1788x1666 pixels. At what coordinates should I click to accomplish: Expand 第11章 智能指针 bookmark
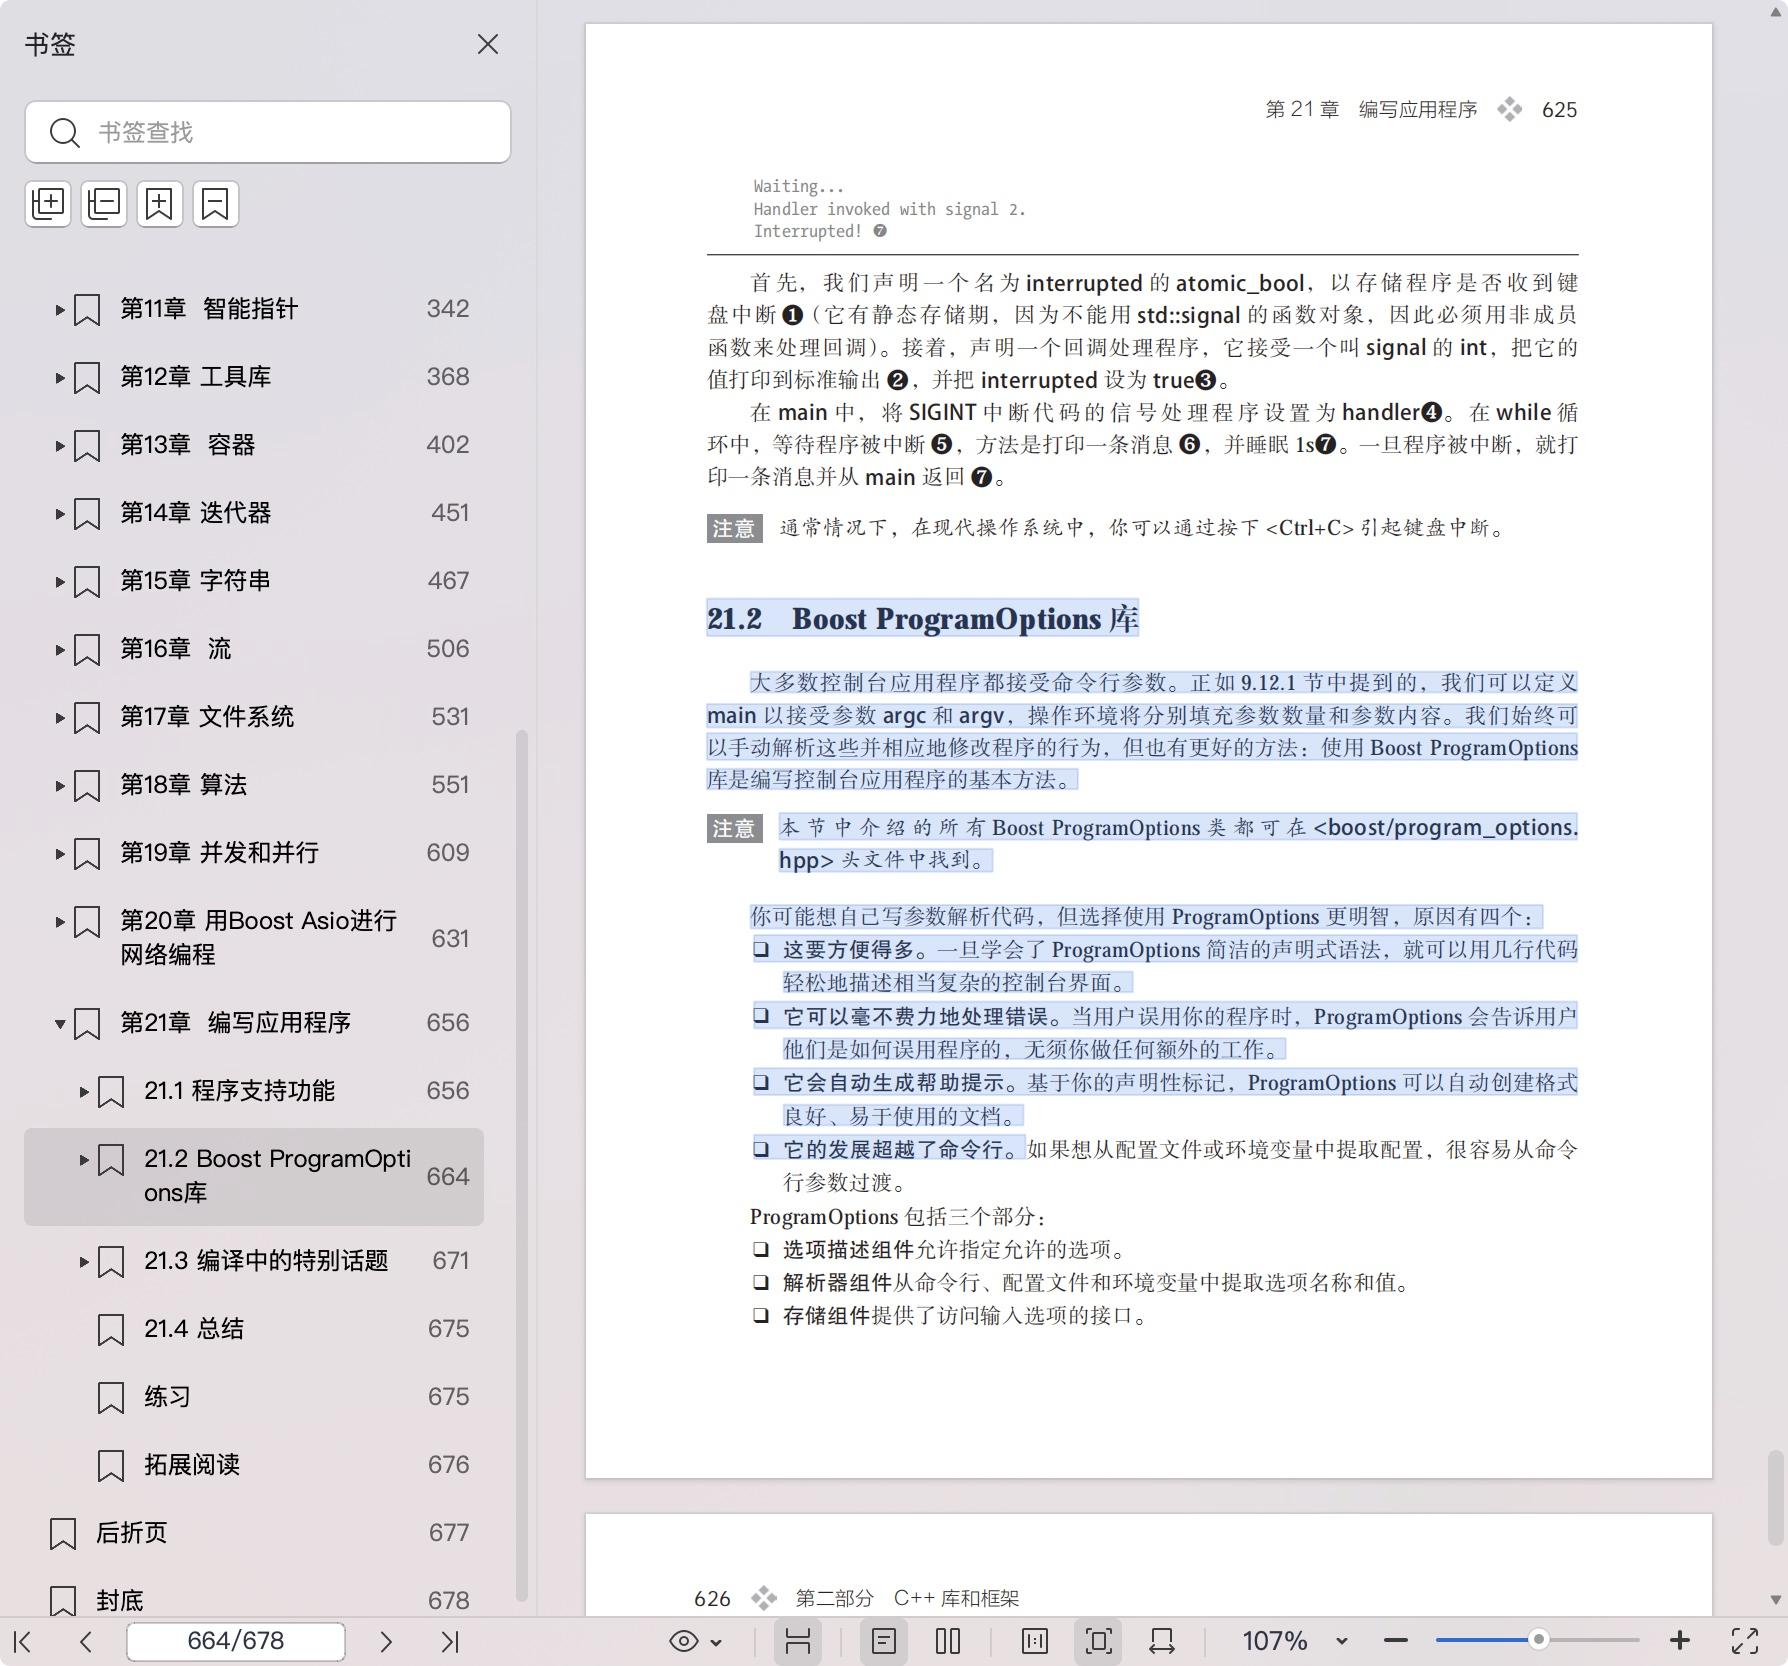coord(59,310)
